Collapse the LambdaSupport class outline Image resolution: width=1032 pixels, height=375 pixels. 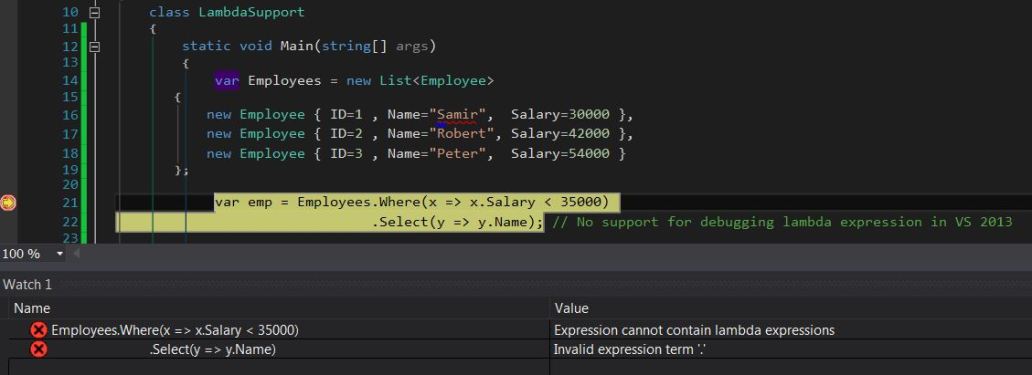click(x=95, y=12)
